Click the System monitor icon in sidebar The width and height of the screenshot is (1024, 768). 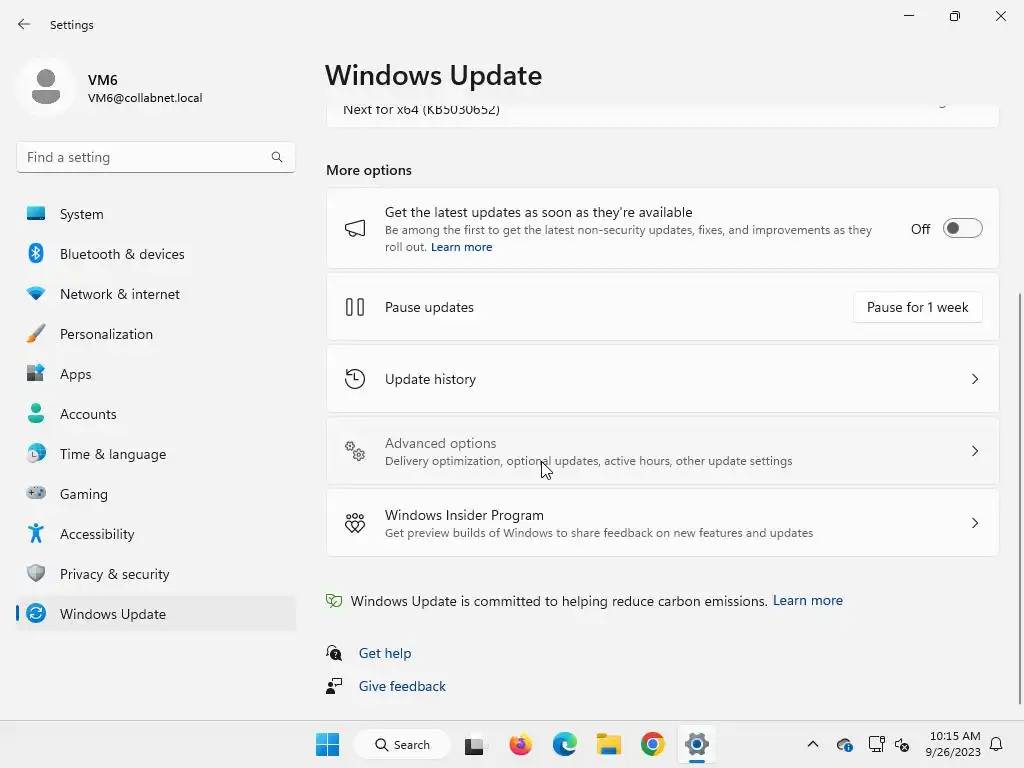point(36,214)
